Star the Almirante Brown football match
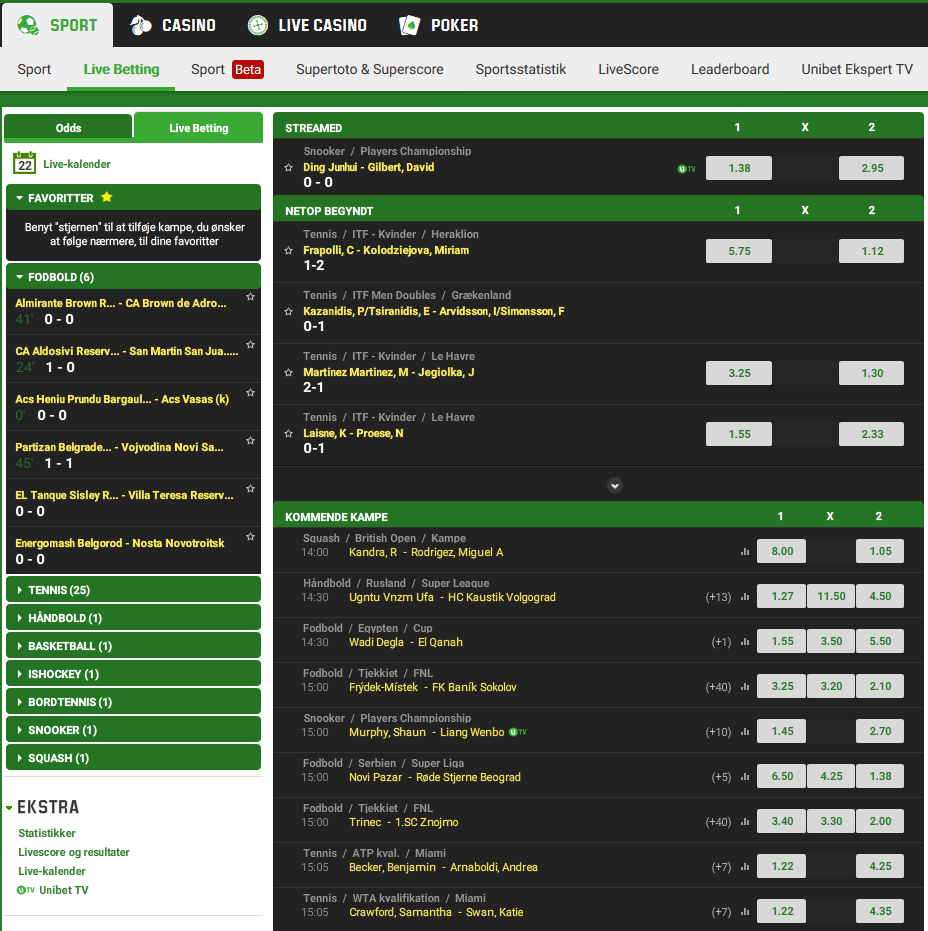 tap(251, 296)
